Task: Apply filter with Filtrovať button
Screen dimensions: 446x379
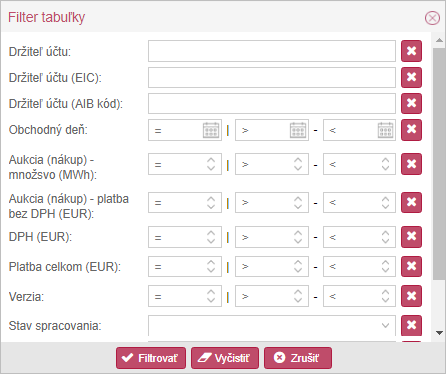Action: point(151,358)
